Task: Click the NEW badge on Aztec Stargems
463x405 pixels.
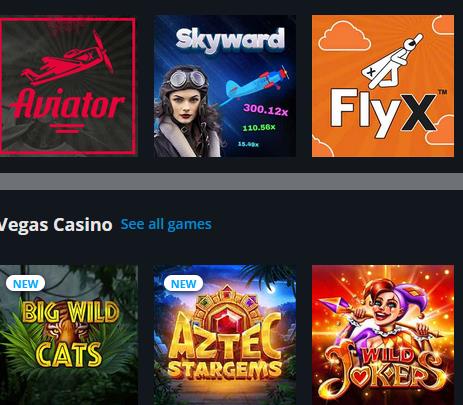Action: point(183,284)
